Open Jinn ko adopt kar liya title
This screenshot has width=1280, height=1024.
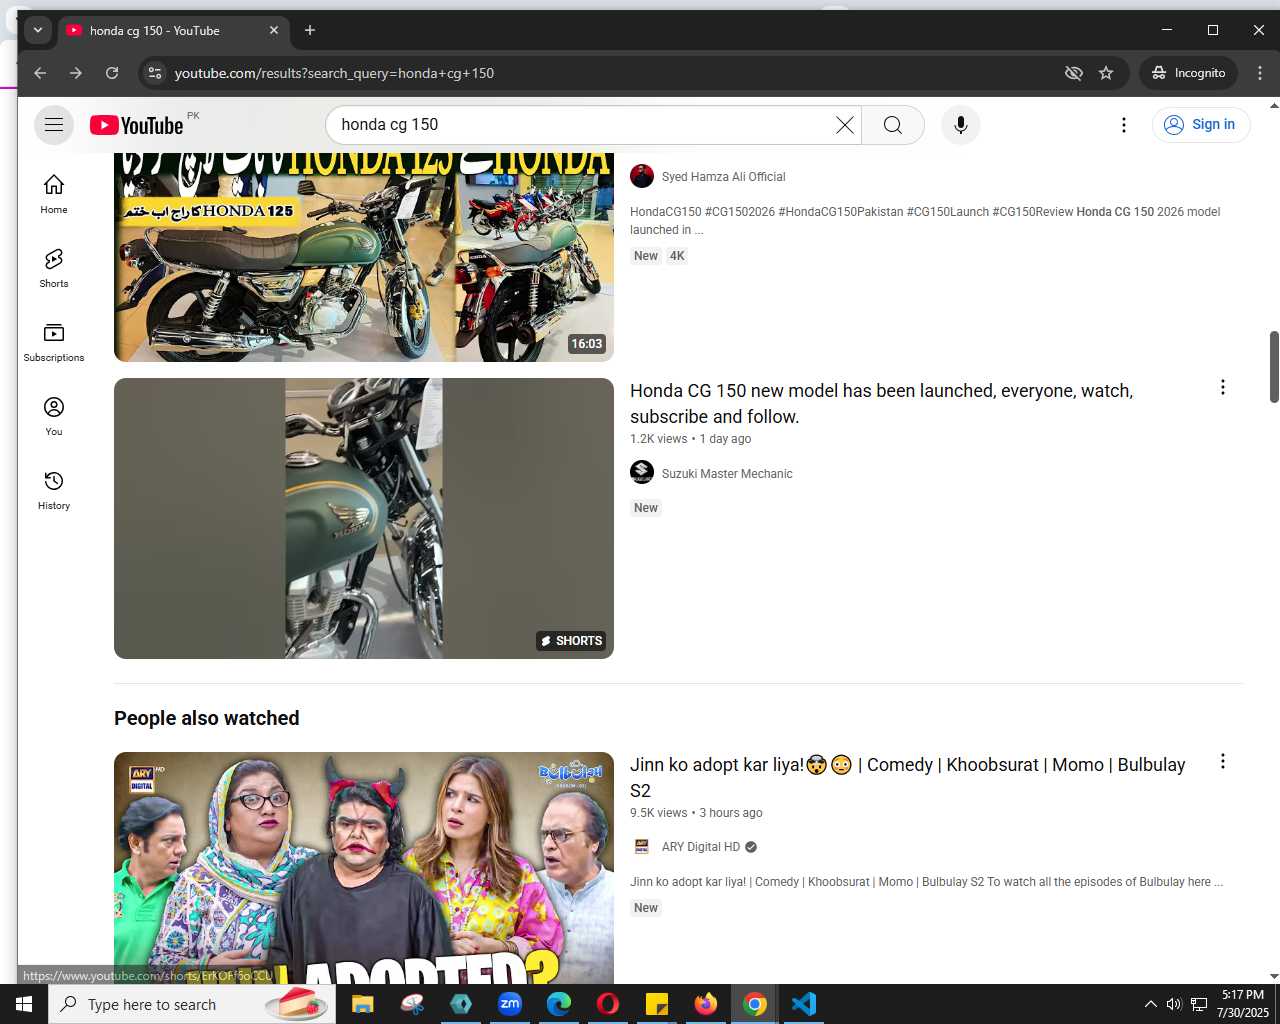point(907,777)
